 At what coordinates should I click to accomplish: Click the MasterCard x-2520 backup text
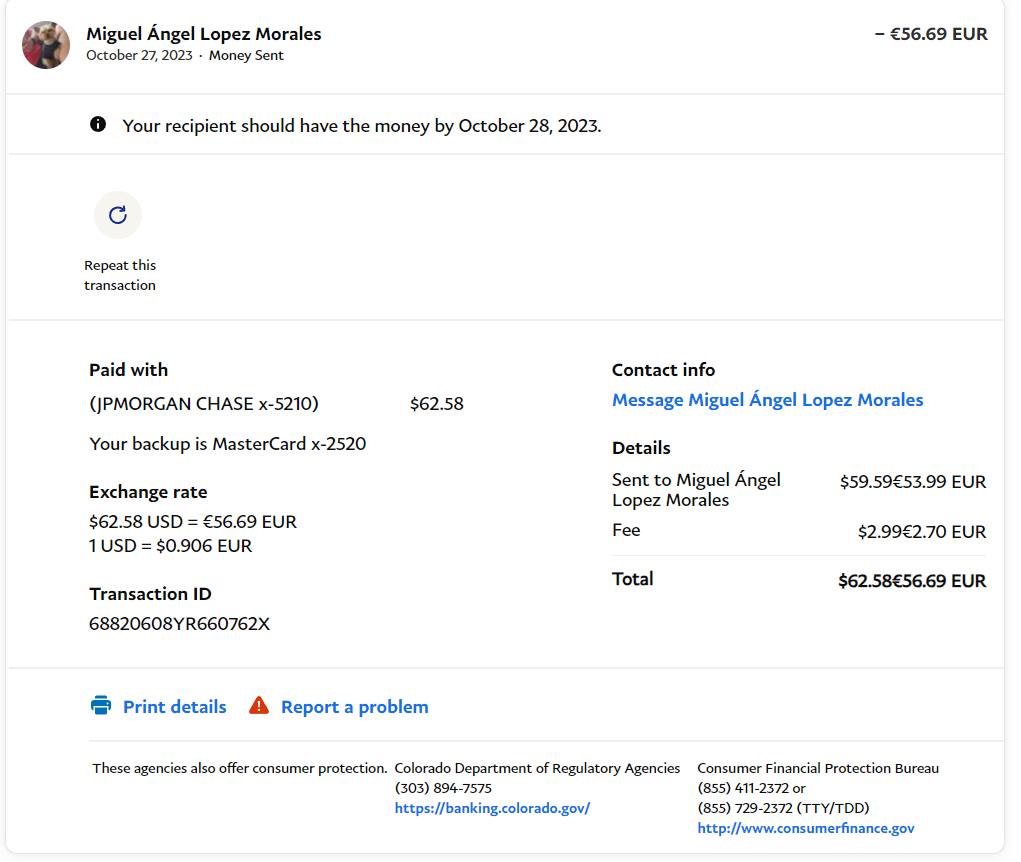tap(227, 444)
